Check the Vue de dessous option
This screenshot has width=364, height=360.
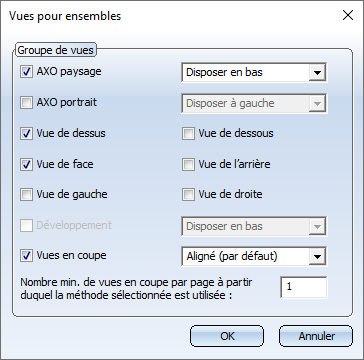pyautogui.click(x=188, y=134)
